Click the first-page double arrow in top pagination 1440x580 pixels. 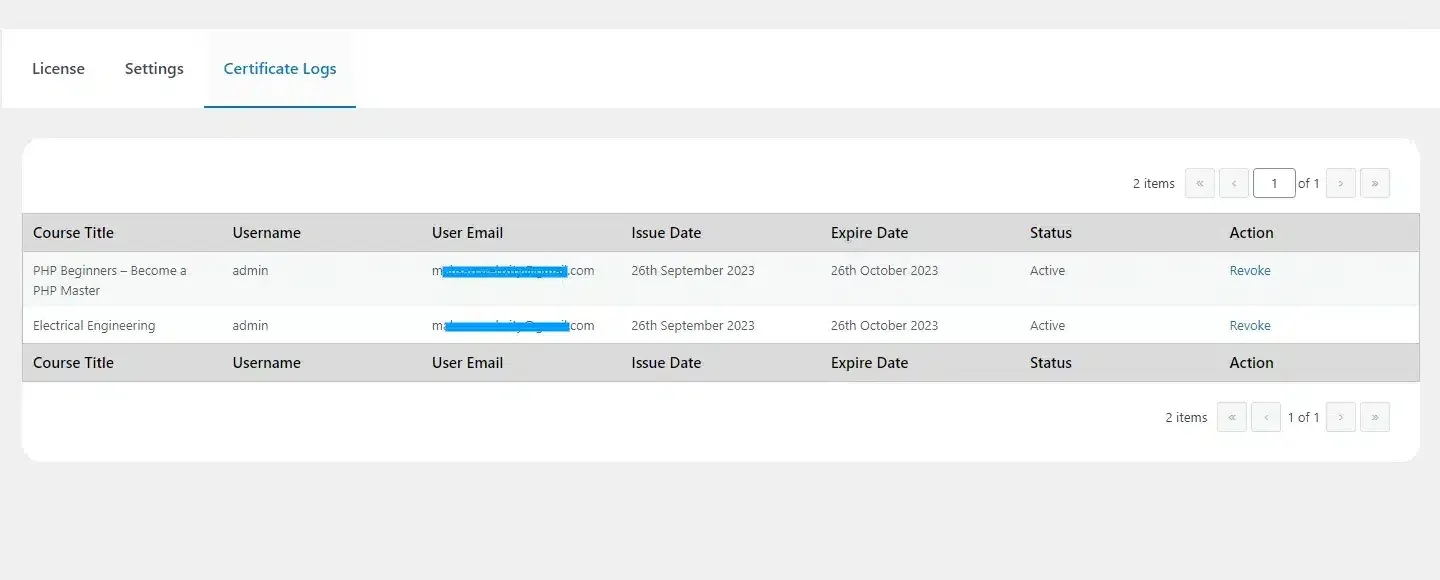pos(1200,183)
